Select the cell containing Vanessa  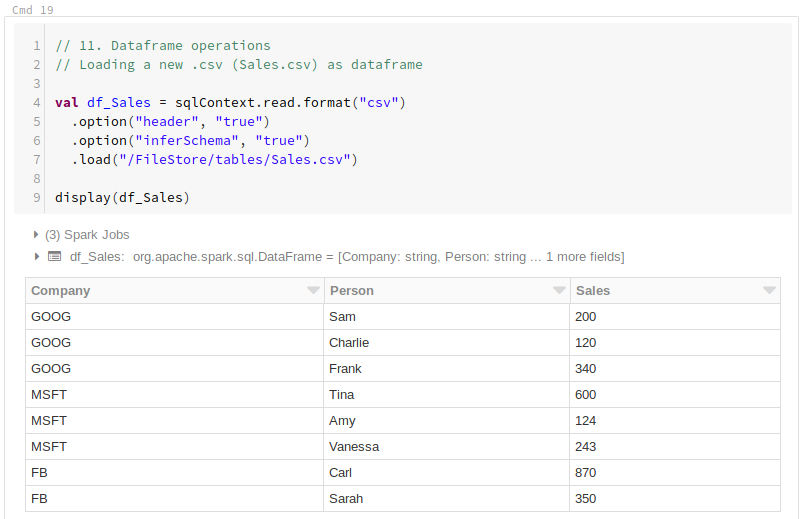pyautogui.click(x=354, y=446)
